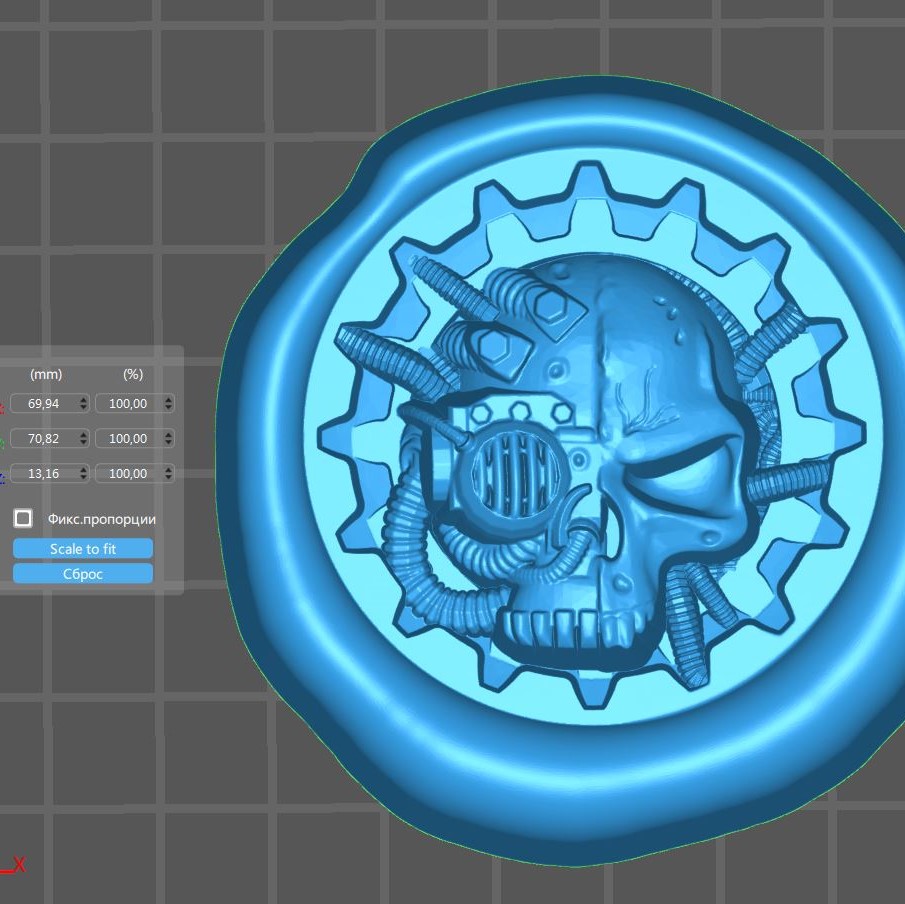Increase the X mm value with its up stepper
This screenshot has height=904, width=905.
pyautogui.click(x=83, y=399)
